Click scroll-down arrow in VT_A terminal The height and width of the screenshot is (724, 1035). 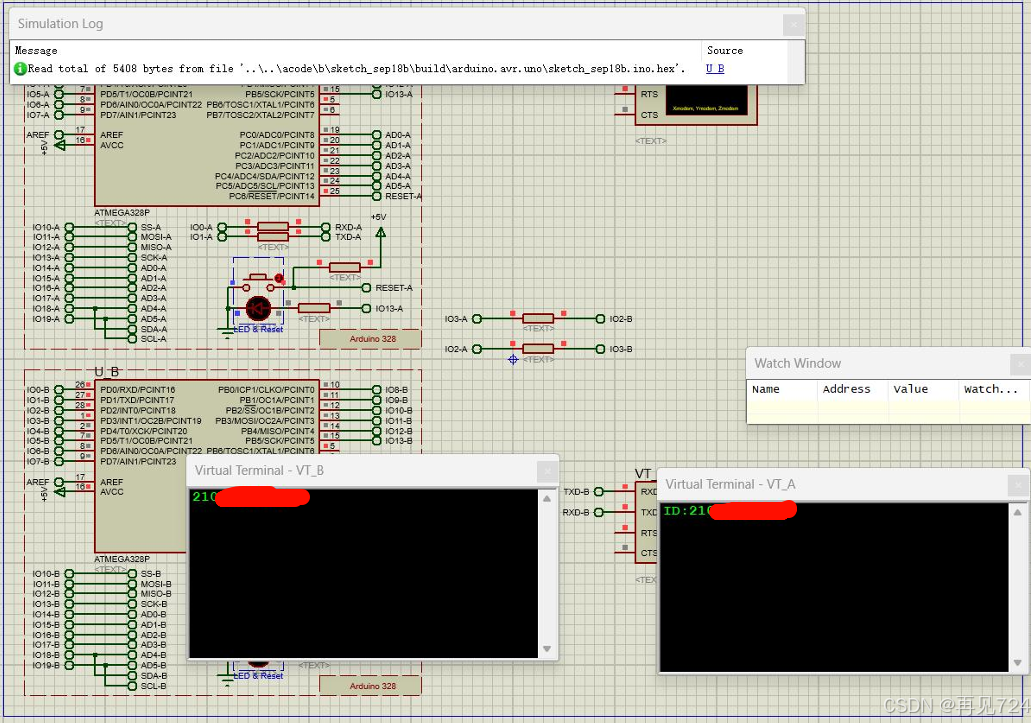click(x=1018, y=663)
